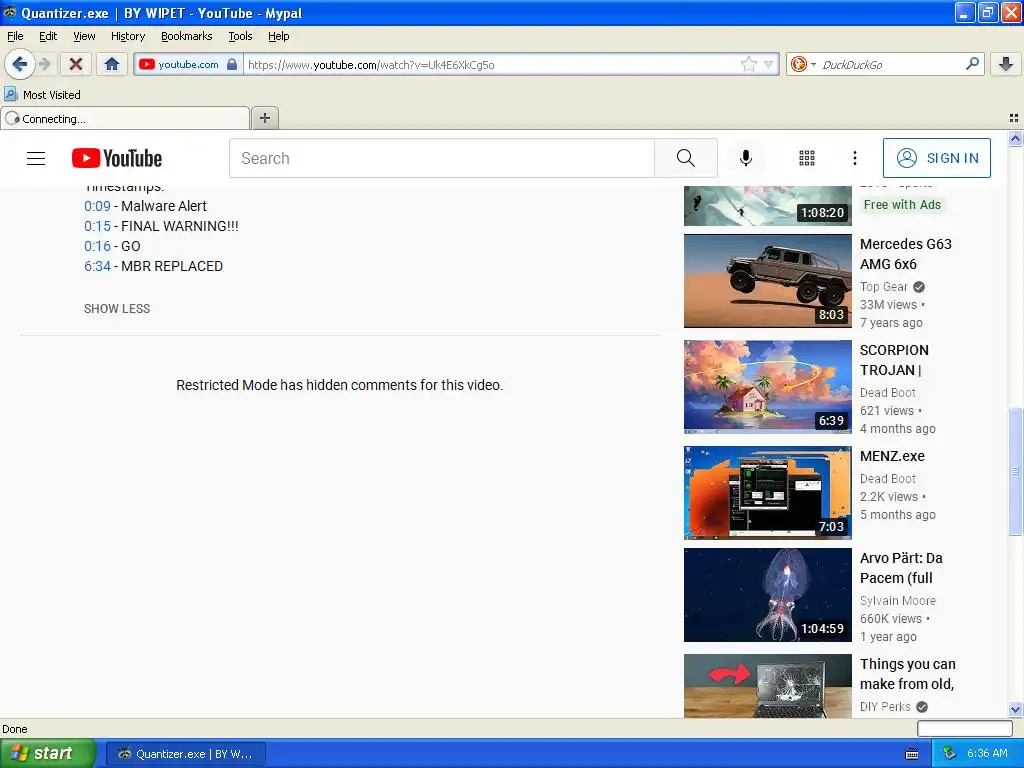The height and width of the screenshot is (768, 1024).
Task: Jump to timestamp 0:16 GO
Action: click(97, 246)
